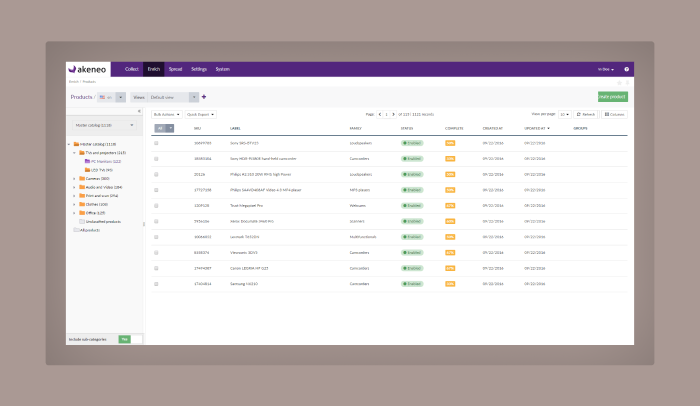This screenshot has width=700, height=406.
Task: Tick checkbox for Samsung camcorder last row
Action: click(x=156, y=284)
